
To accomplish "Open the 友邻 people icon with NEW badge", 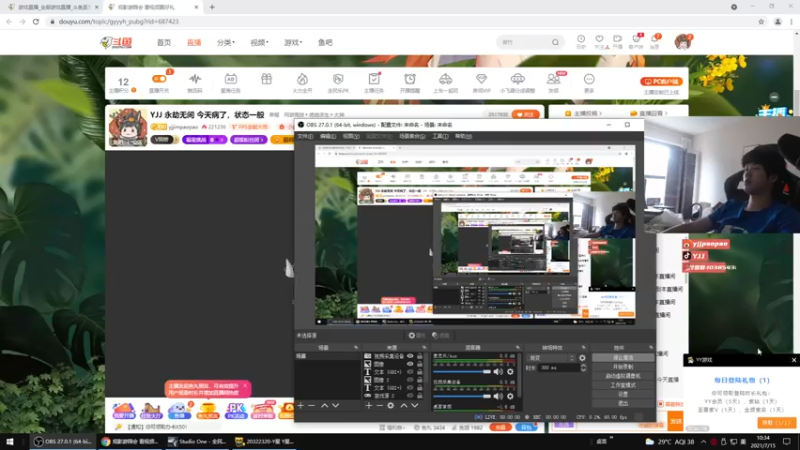I will [x=554, y=79].
